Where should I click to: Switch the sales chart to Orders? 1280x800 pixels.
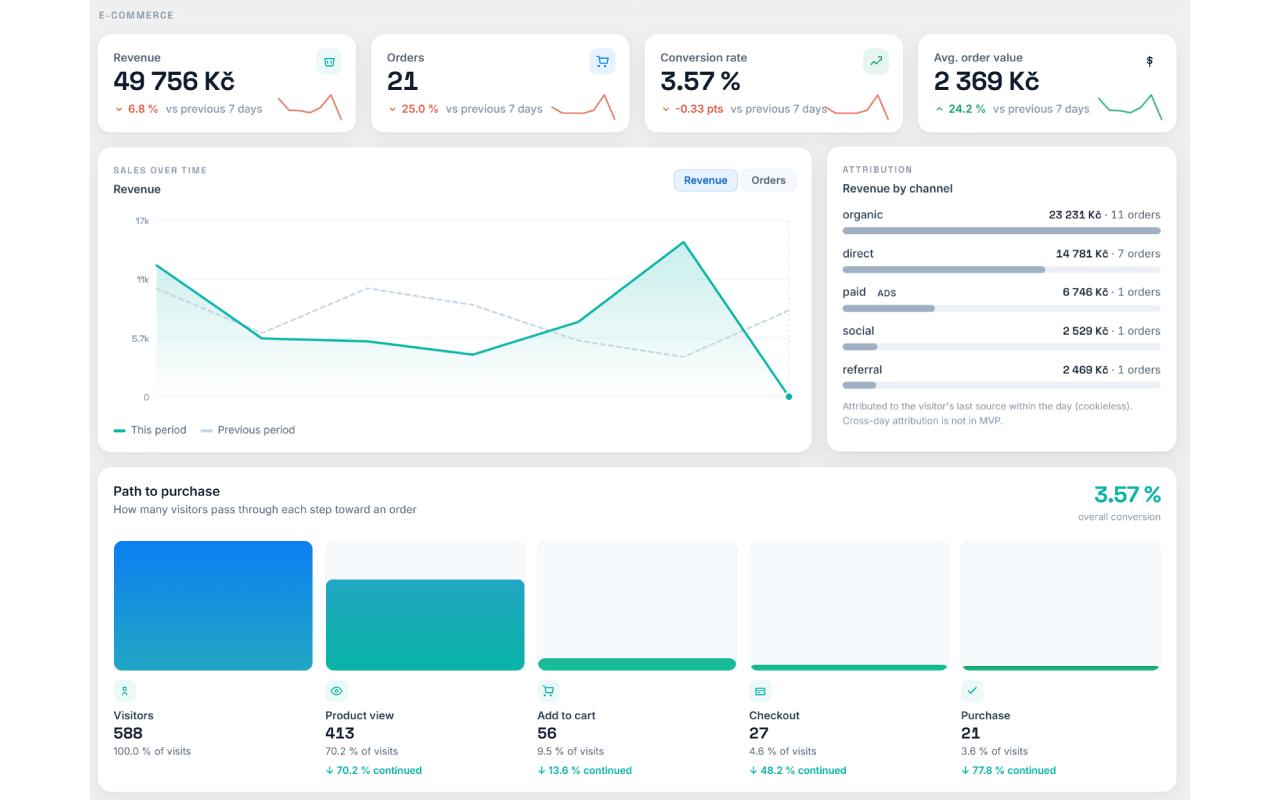tap(769, 180)
